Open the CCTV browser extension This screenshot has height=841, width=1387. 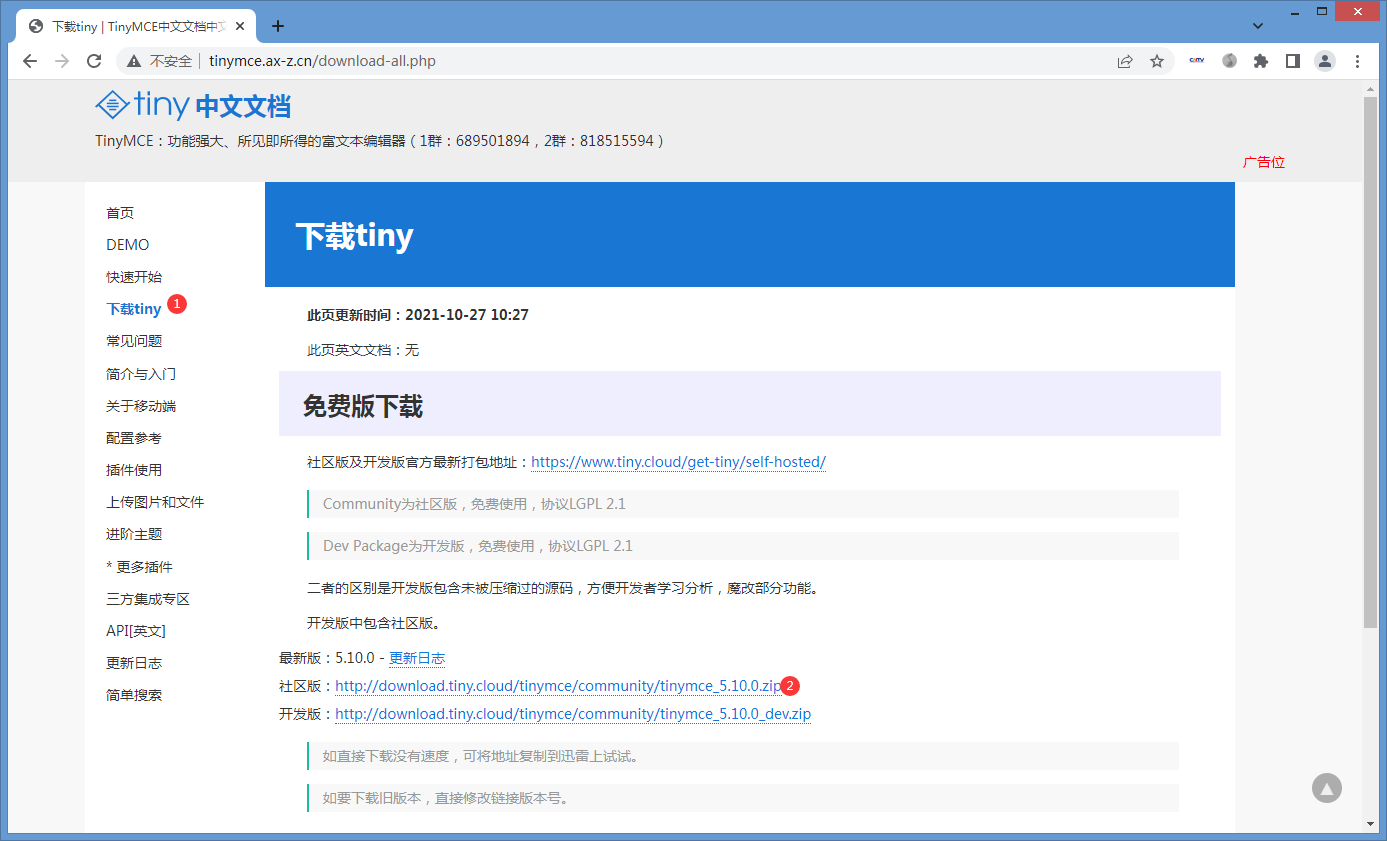click(x=1197, y=61)
